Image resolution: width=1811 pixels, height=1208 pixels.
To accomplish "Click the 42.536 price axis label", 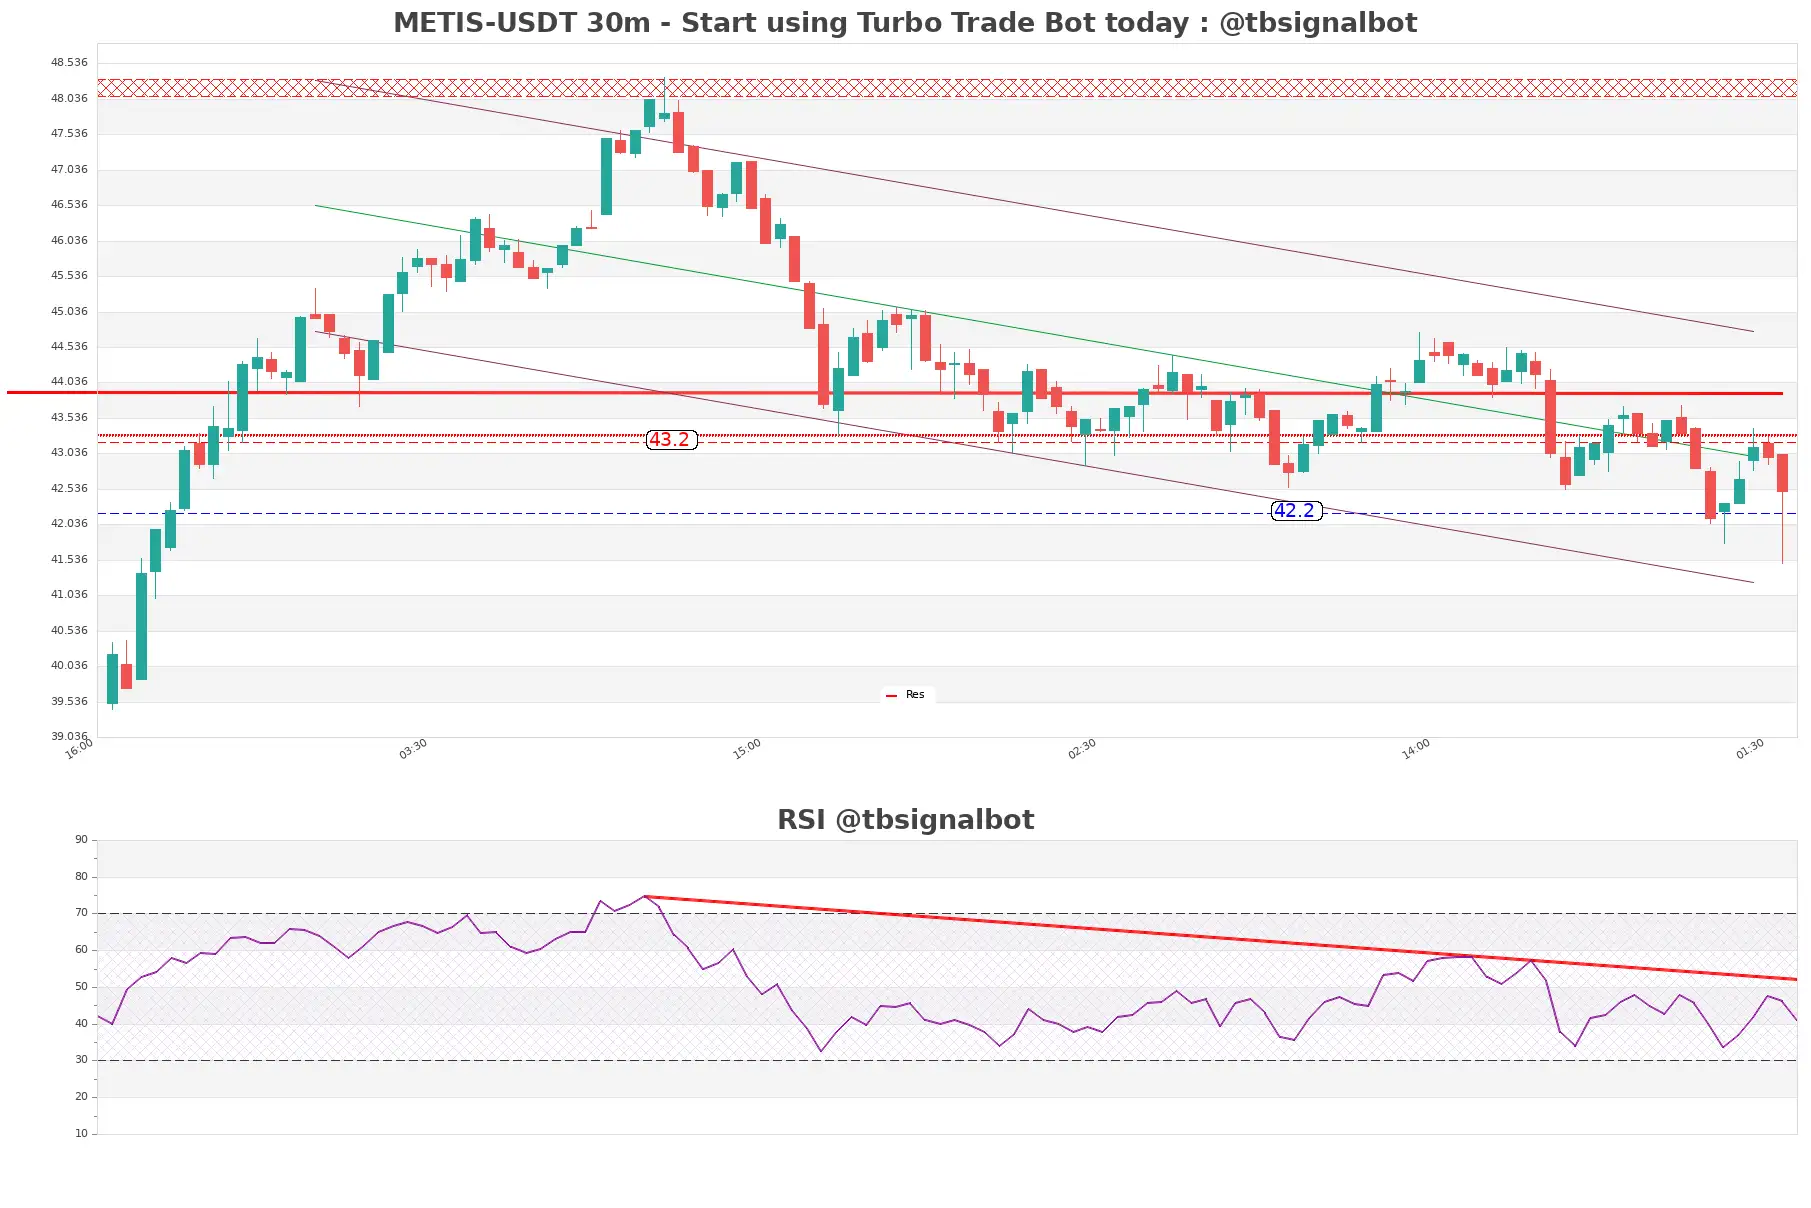I will point(69,488).
